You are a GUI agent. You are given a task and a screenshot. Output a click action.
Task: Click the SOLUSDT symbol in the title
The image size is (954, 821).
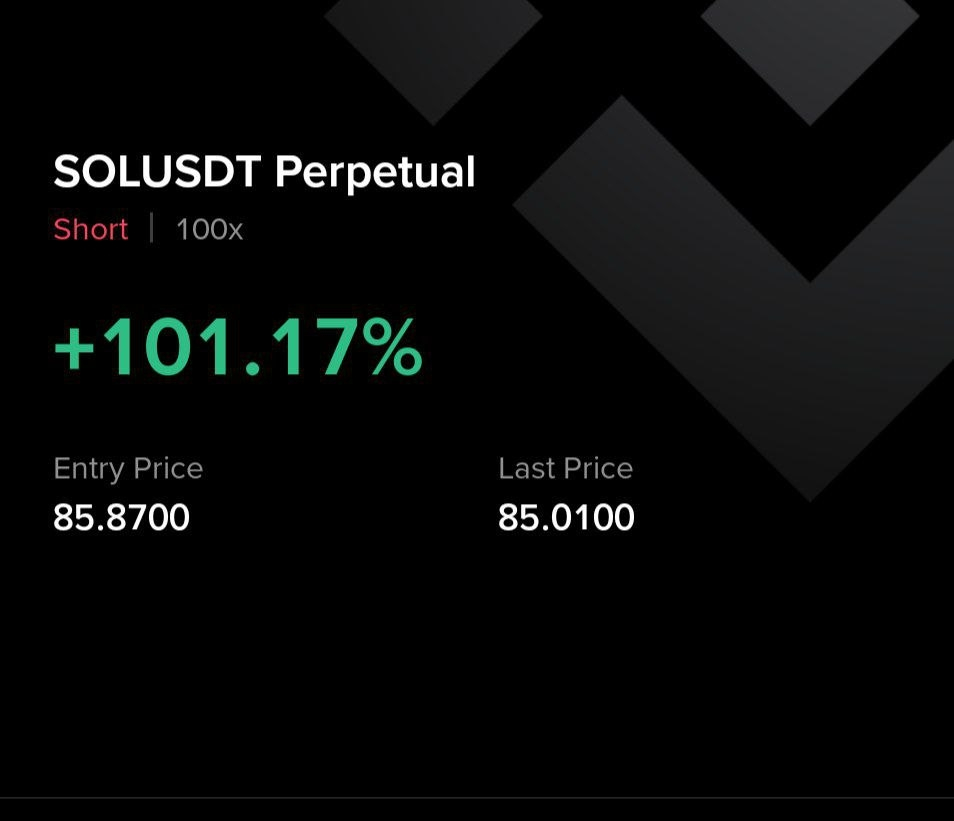[x=157, y=172]
